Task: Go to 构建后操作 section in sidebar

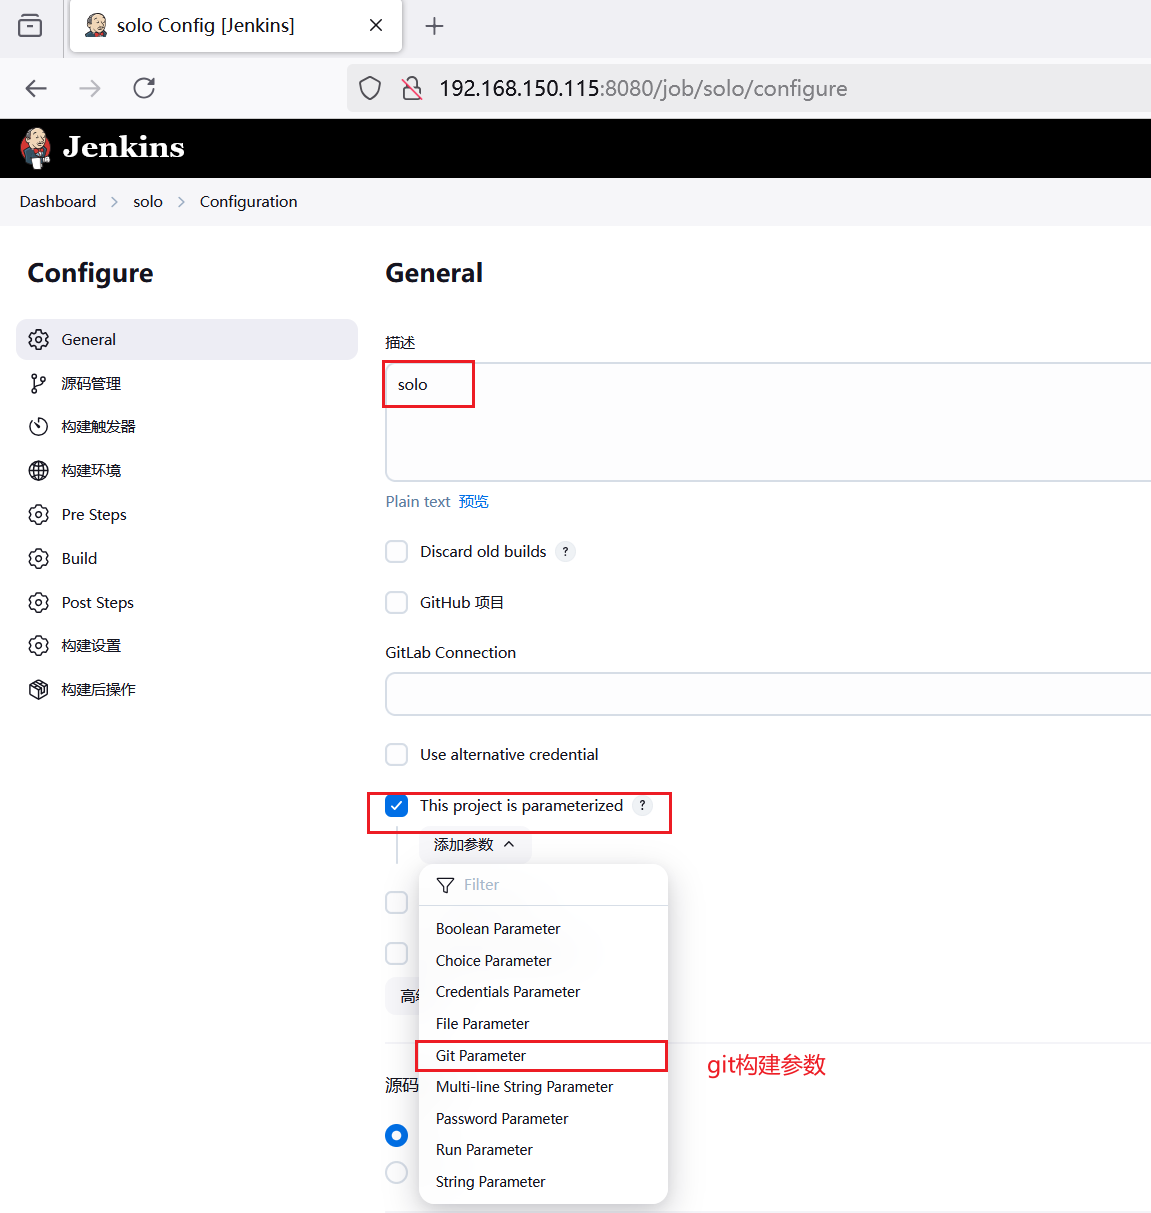Action: click(187, 689)
